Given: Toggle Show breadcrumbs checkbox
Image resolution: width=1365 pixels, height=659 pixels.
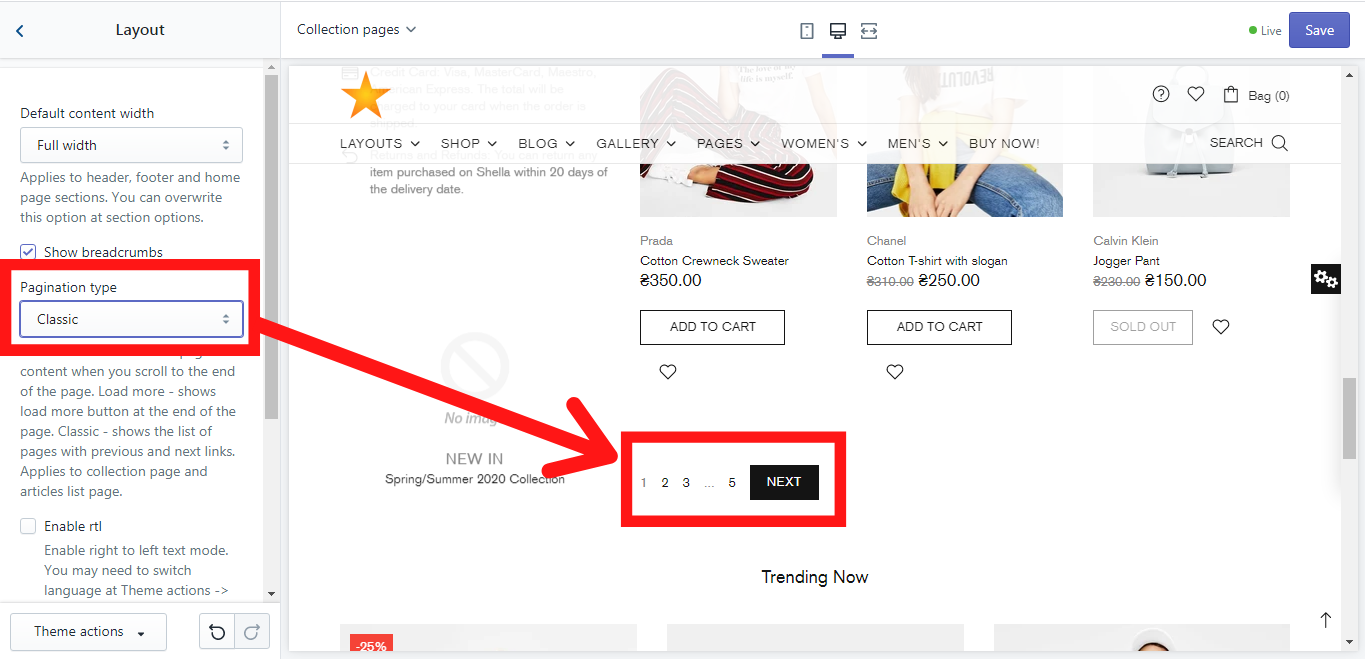Looking at the screenshot, I should point(28,252).
